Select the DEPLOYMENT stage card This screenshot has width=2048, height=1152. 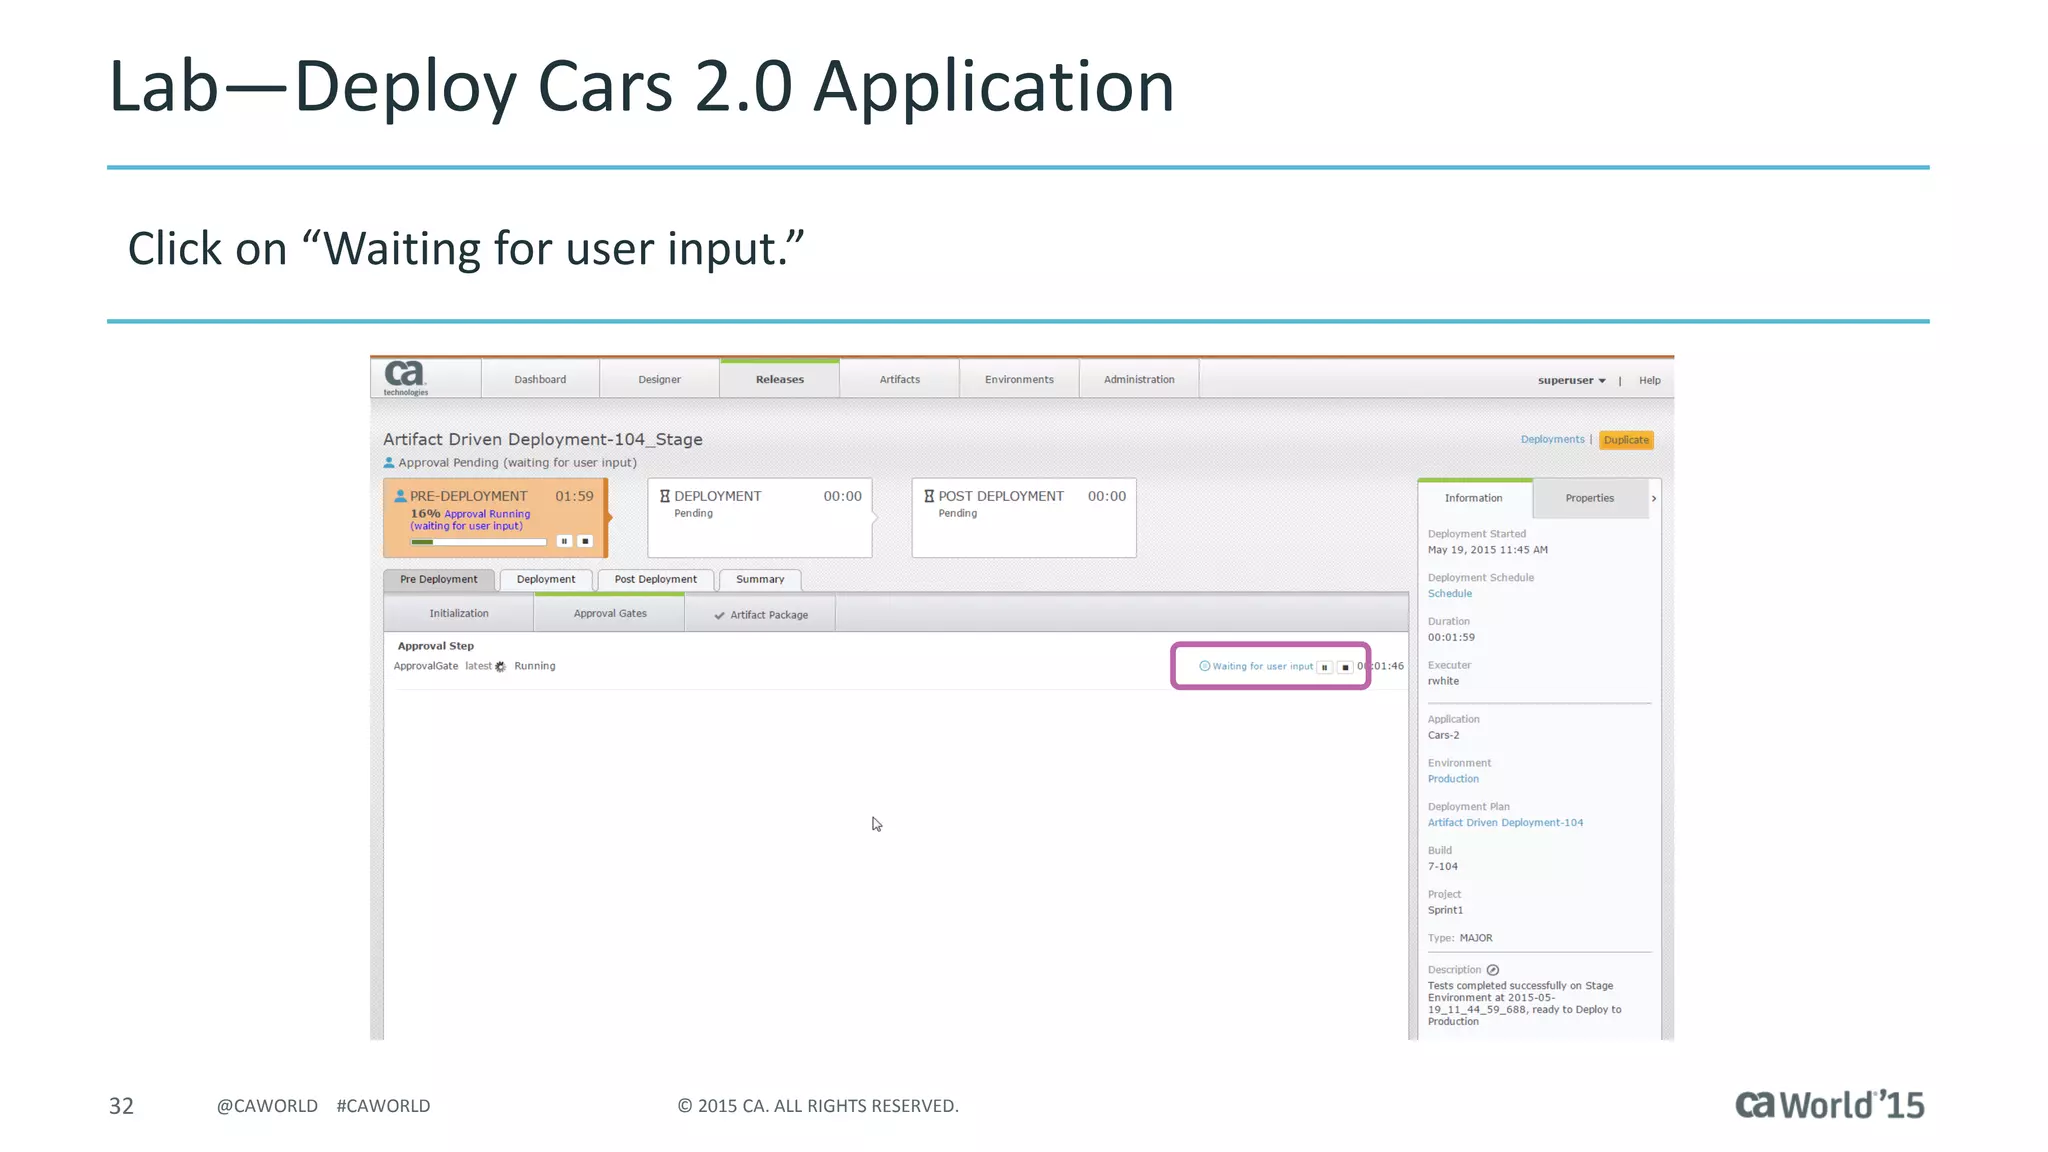(760, 517)
